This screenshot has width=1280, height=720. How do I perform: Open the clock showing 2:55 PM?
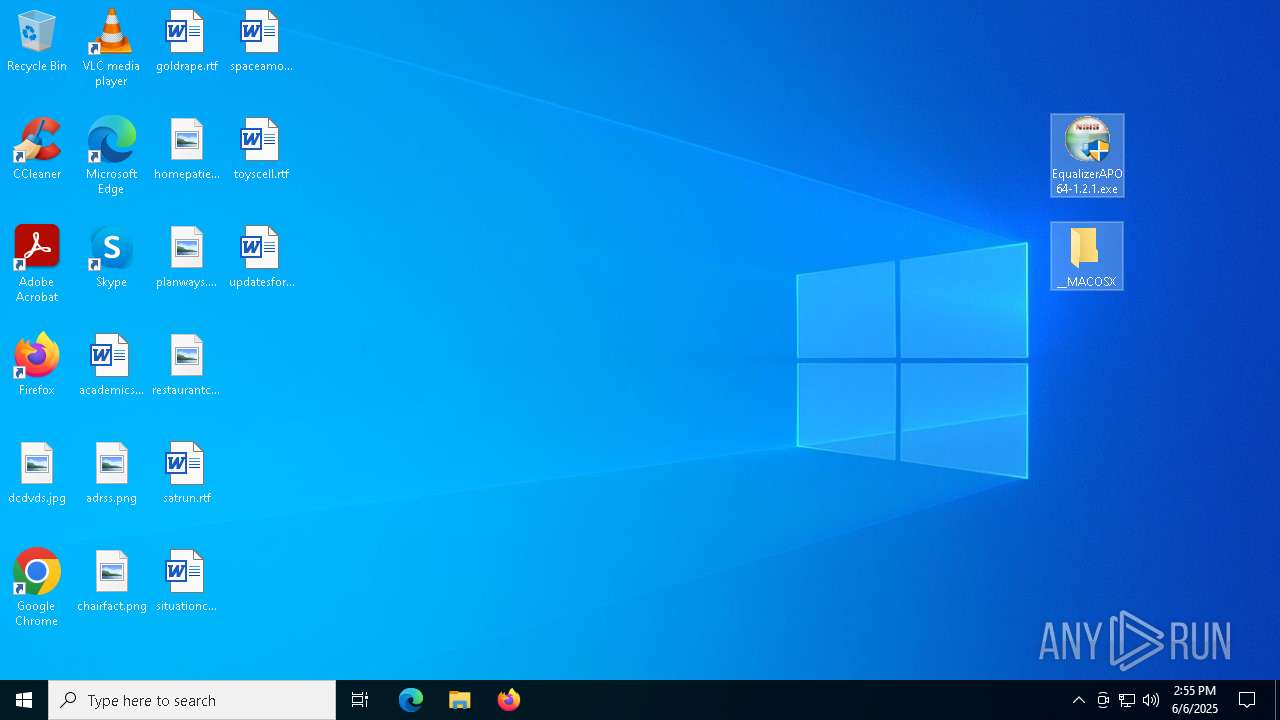[1195, 700]
